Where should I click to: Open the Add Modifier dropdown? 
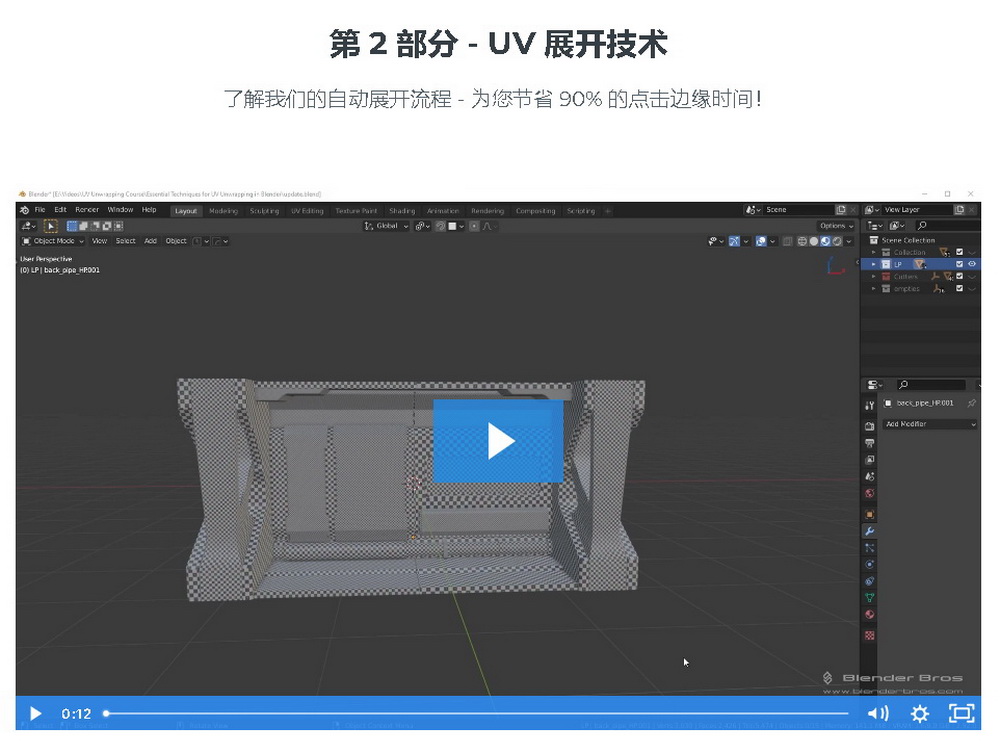coord(930,424)
